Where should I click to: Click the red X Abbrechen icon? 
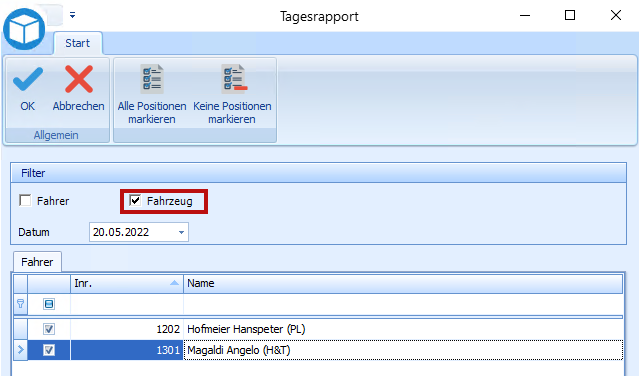(x=79, y=79)
